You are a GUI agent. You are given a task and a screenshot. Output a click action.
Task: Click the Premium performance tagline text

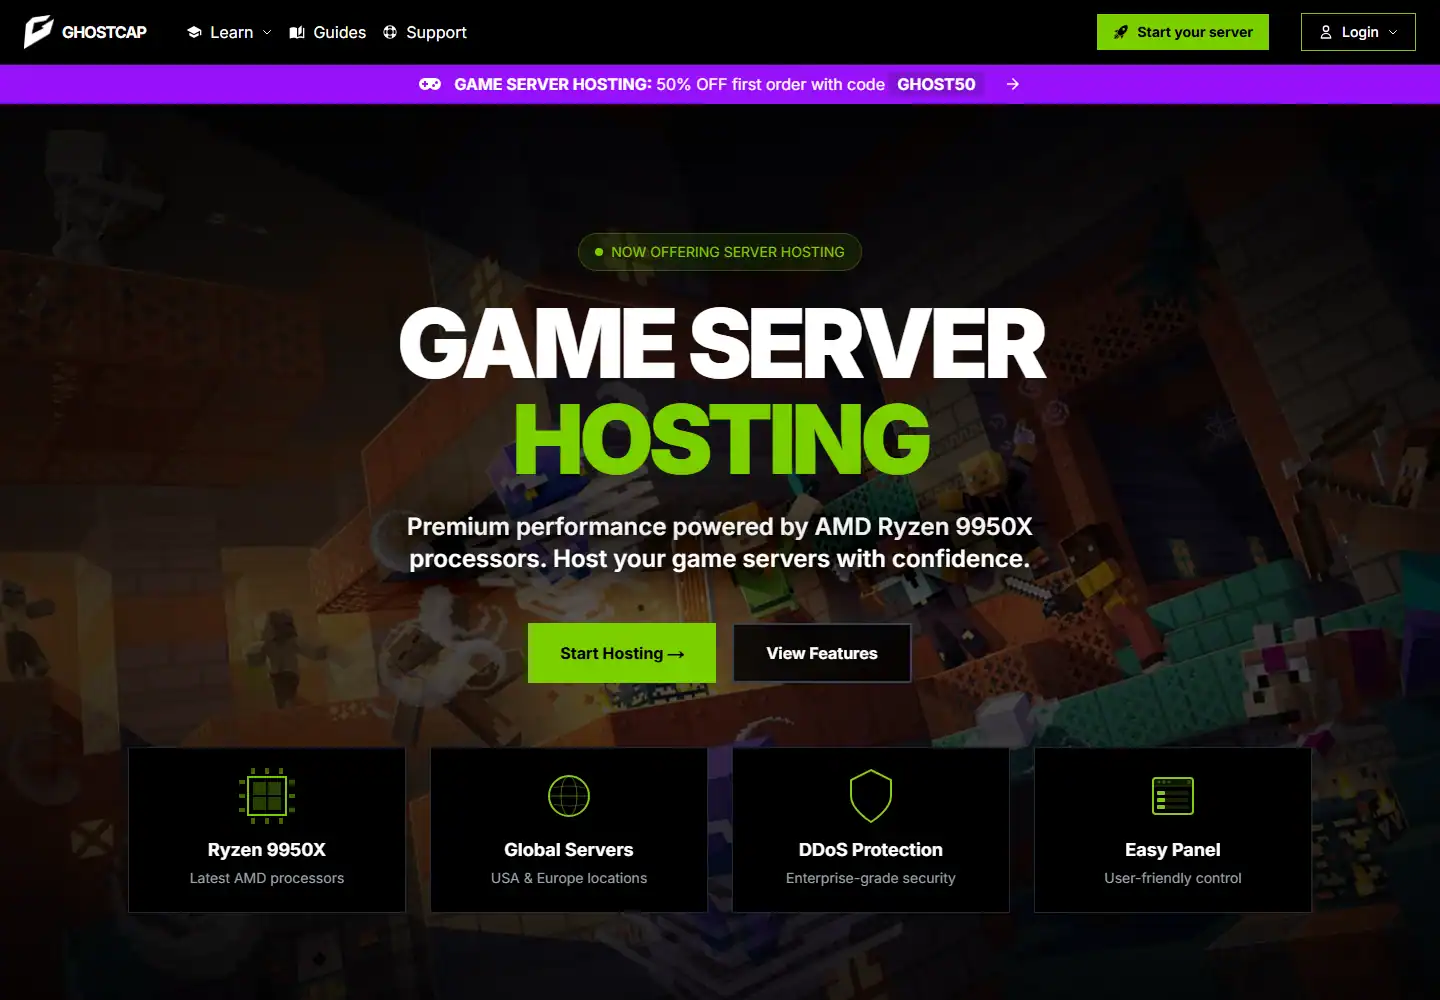pyautogui.click(x=720, y=542)
